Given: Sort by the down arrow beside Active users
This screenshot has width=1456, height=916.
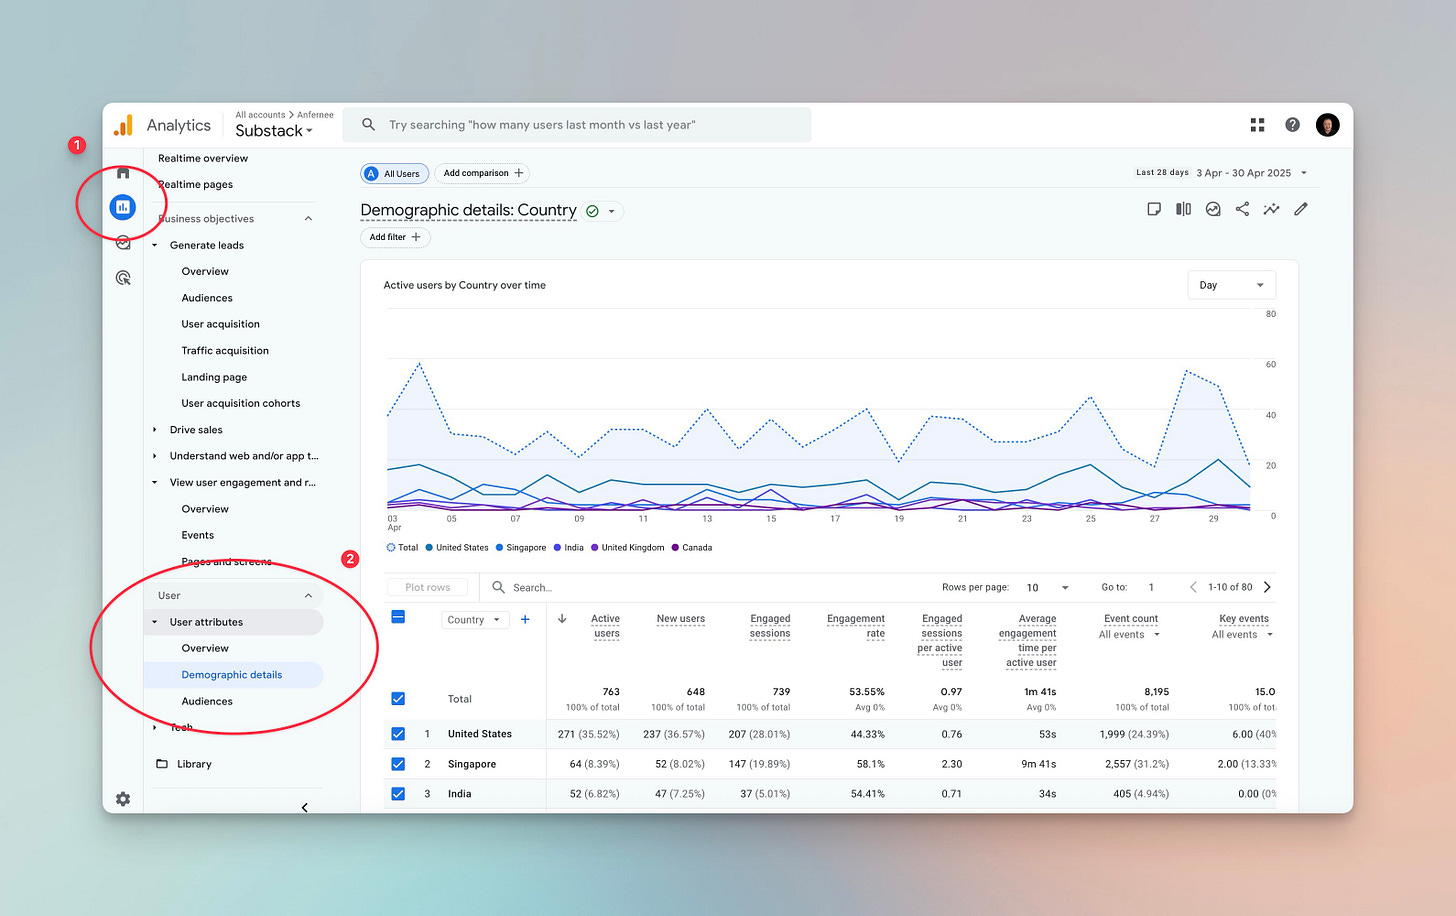Looking at the screenshot, I should point(562,619).
